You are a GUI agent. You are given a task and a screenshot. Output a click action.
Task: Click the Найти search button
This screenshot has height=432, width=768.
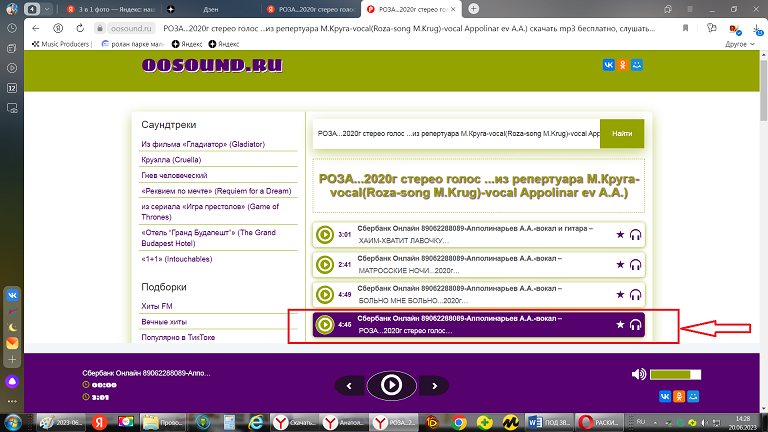(x=622, y=133)
